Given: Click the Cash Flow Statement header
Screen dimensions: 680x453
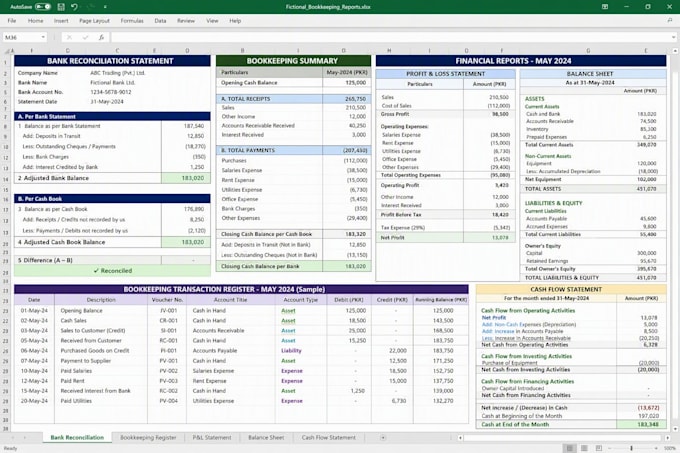Looking at the screenshot, I should (571, 289).
